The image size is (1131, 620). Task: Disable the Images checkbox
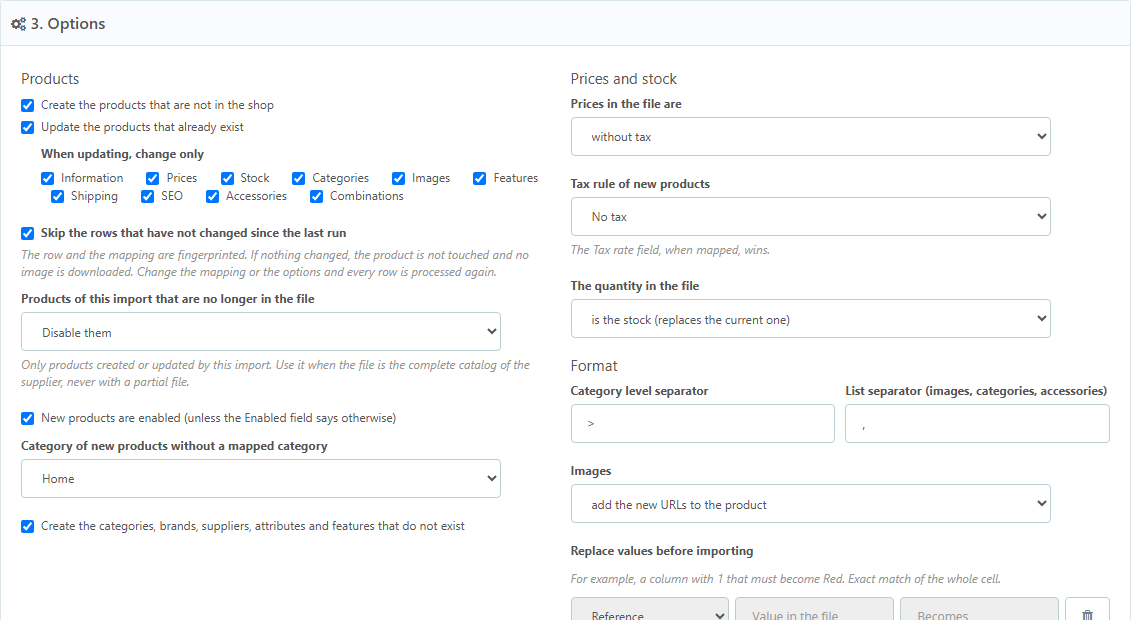pos(398,178)
